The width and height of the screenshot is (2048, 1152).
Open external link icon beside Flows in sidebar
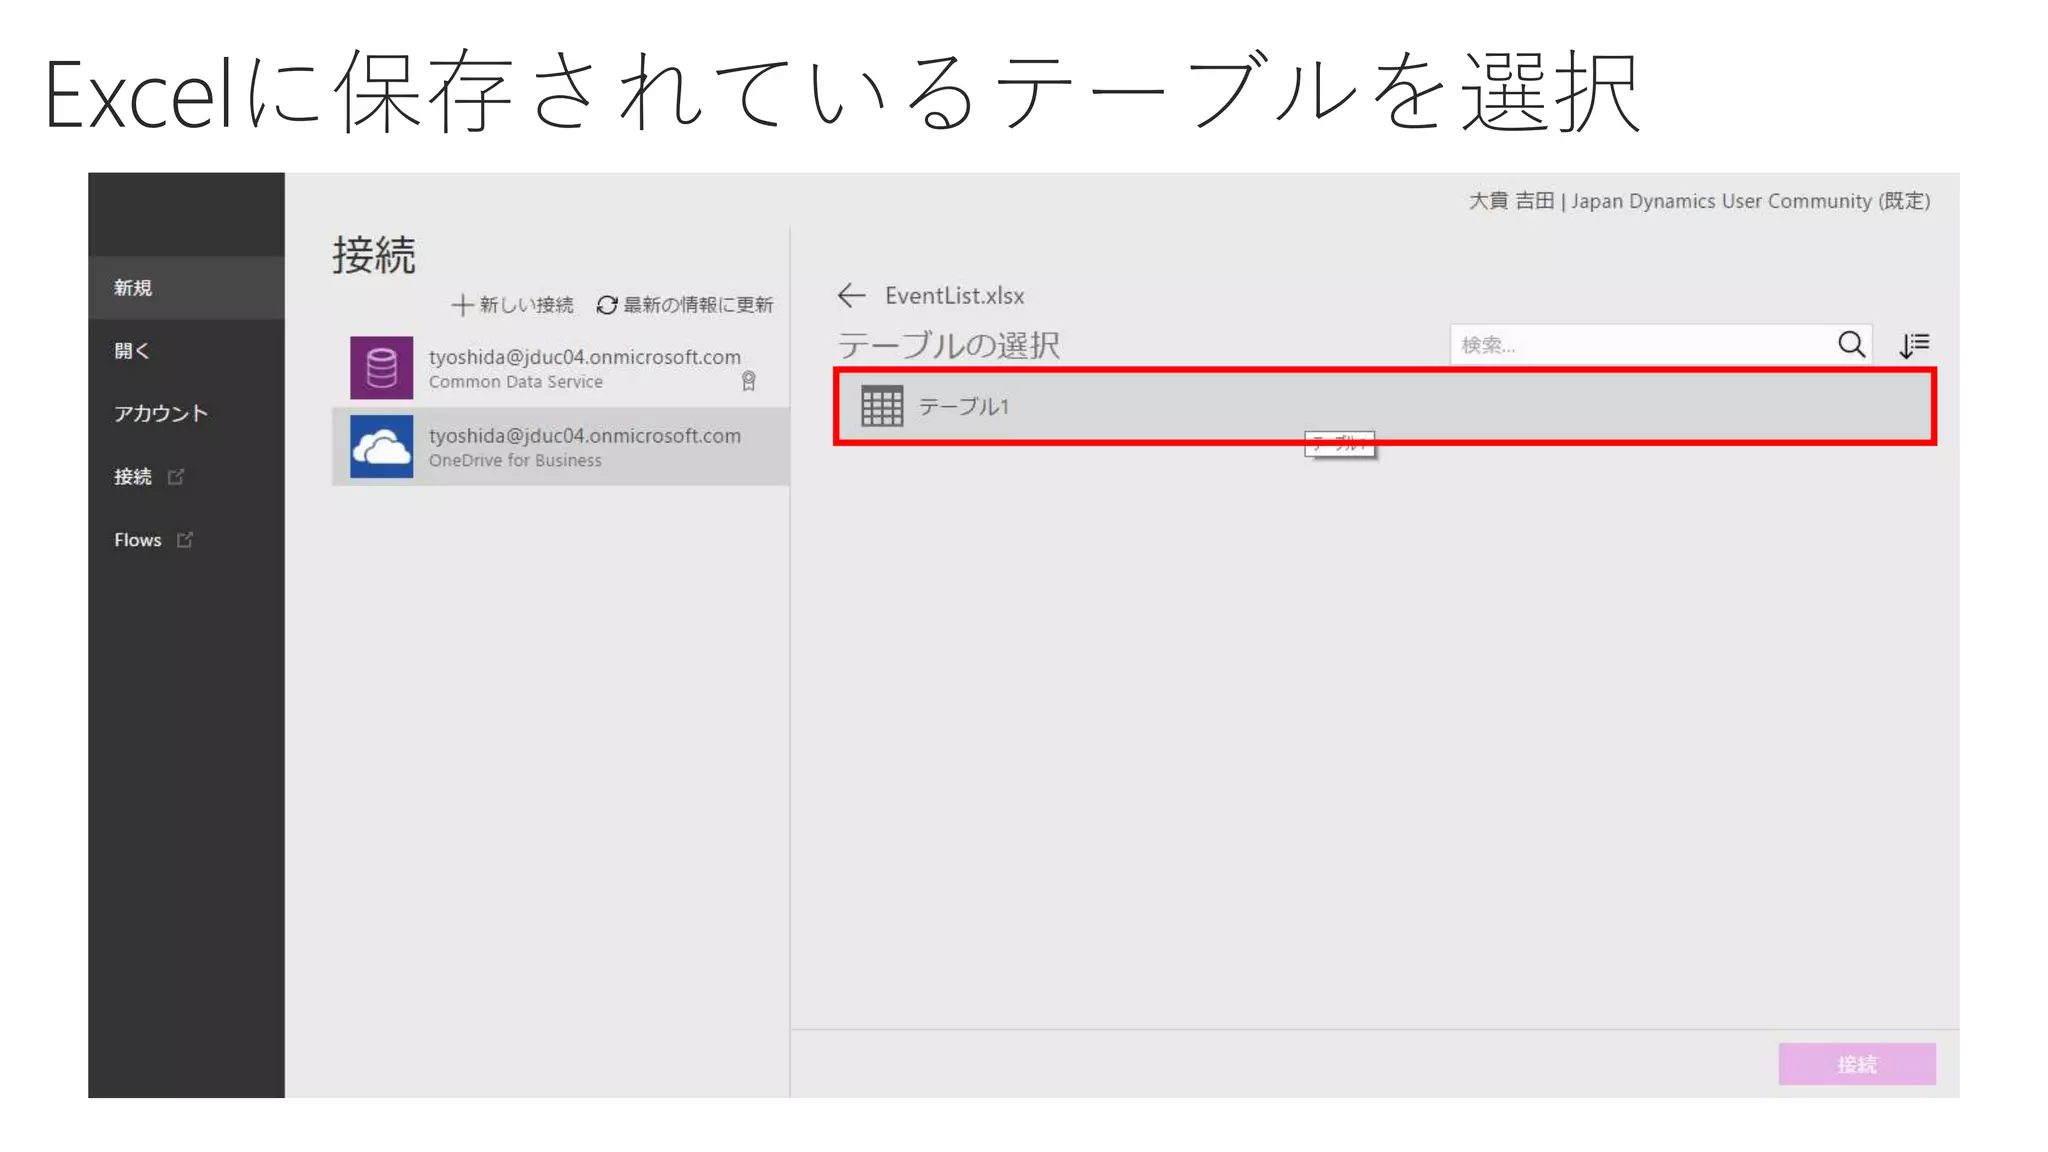point(185,539)
